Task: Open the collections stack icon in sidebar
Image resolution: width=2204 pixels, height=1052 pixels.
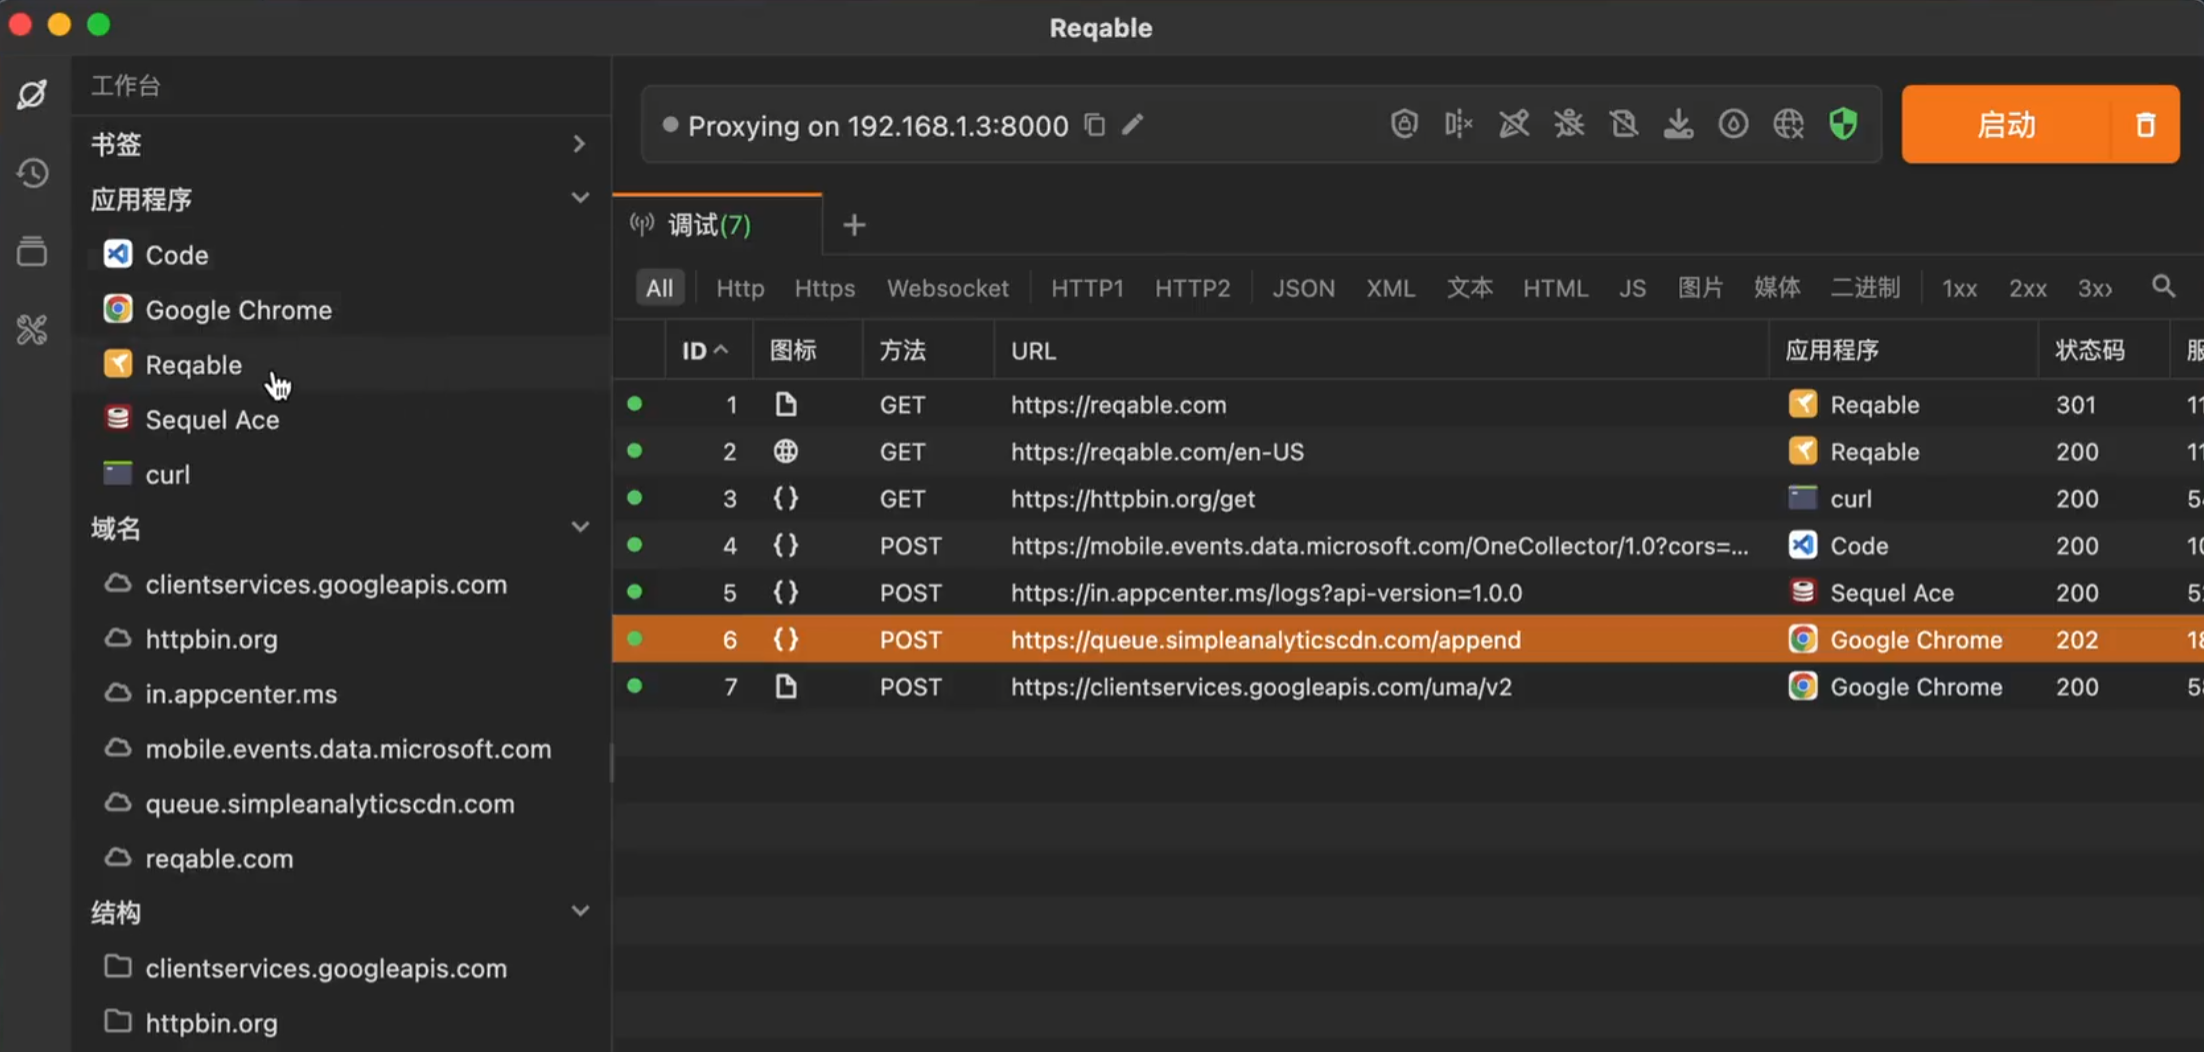Action: [x=32, y=251]
